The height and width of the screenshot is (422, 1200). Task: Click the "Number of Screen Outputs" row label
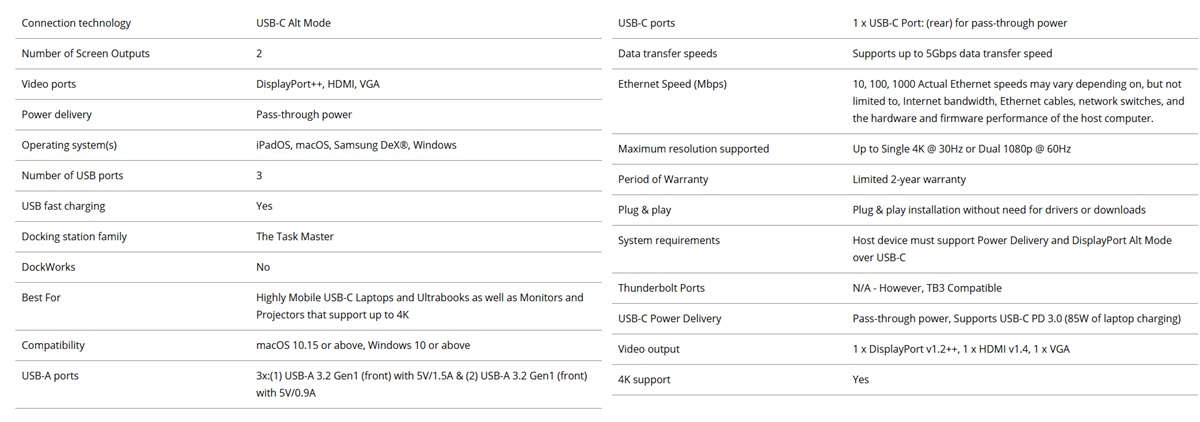85,54
